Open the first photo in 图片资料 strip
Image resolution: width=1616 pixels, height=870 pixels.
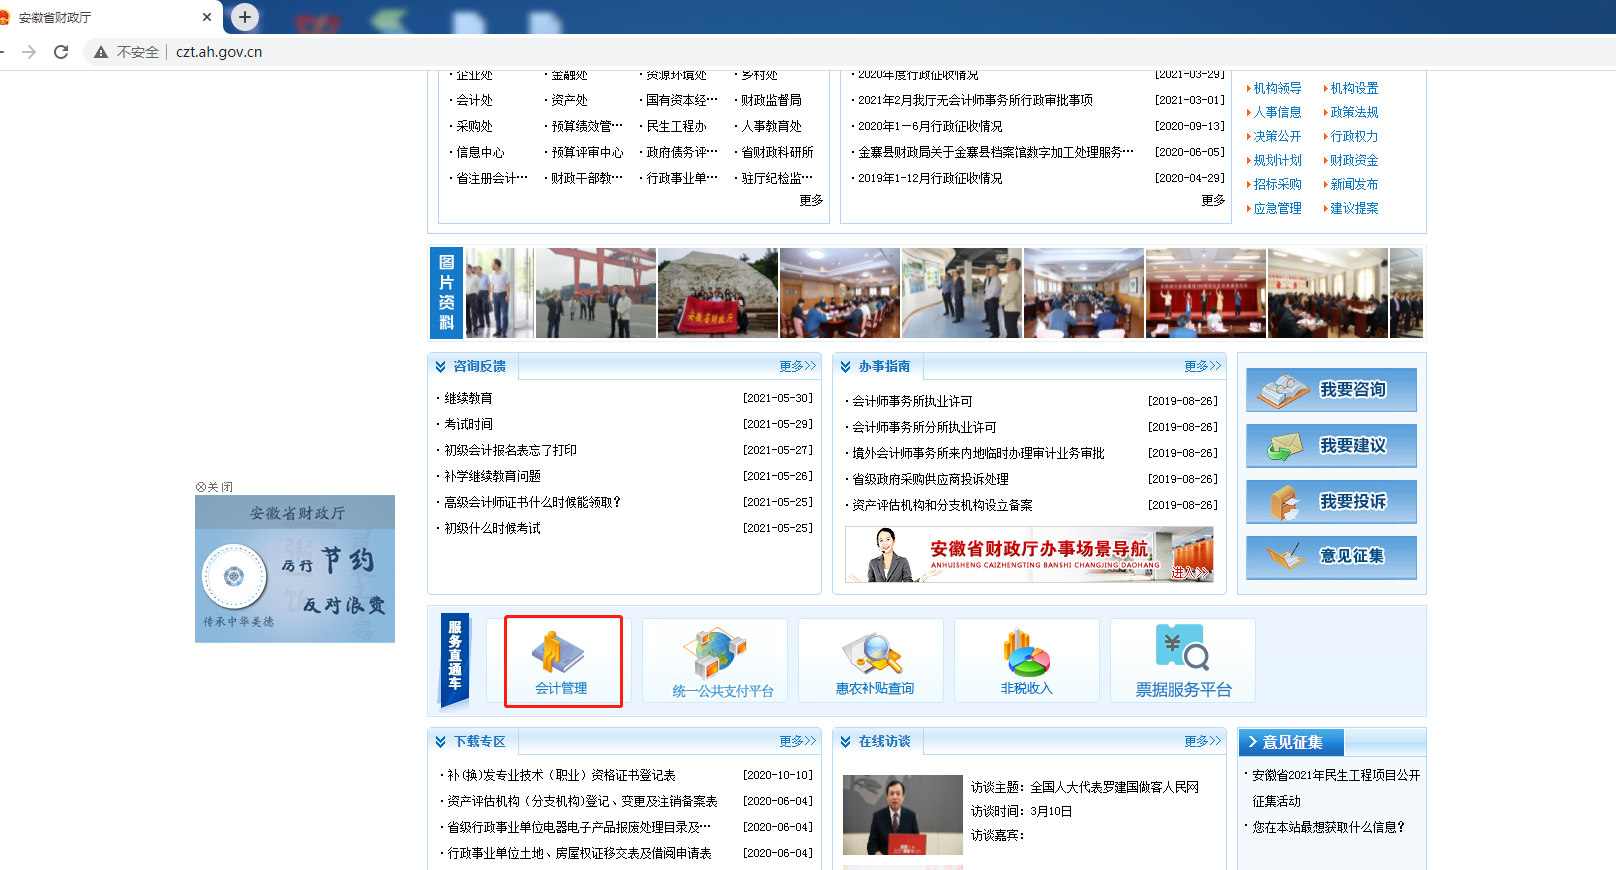point(499,293)
